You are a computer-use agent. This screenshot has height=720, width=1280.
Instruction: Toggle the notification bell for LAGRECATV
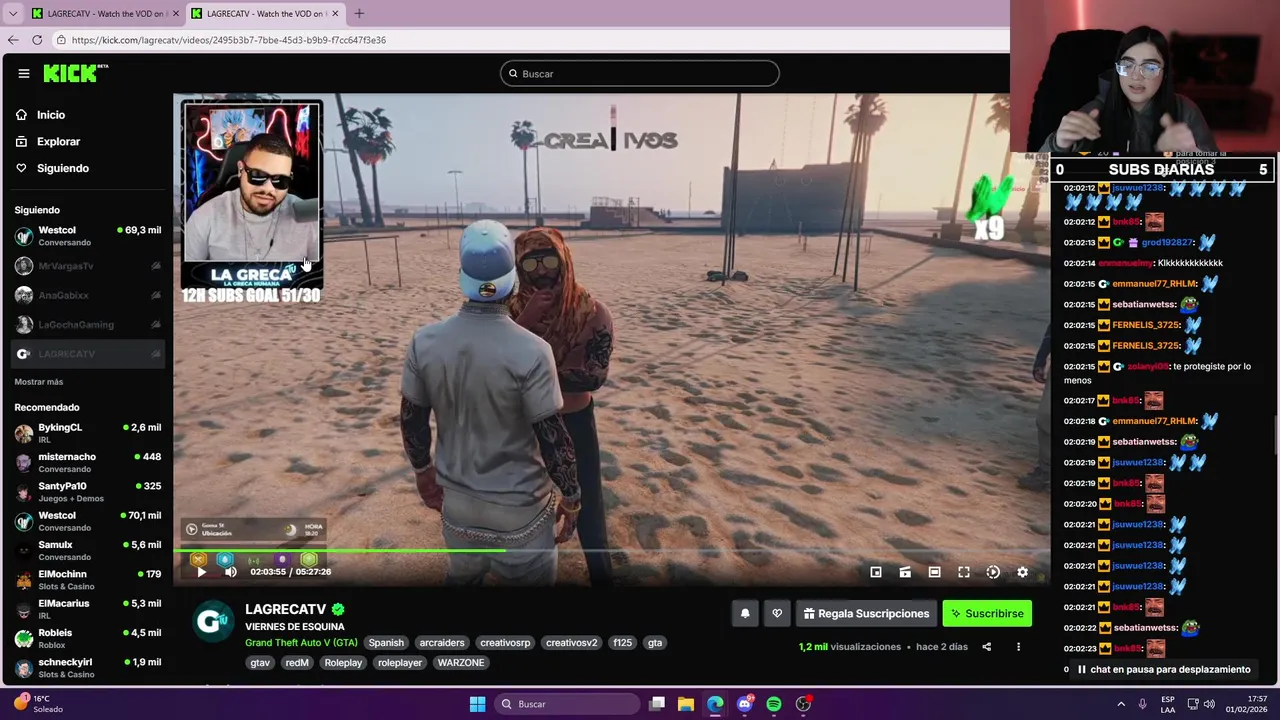(x=745, y=614)
